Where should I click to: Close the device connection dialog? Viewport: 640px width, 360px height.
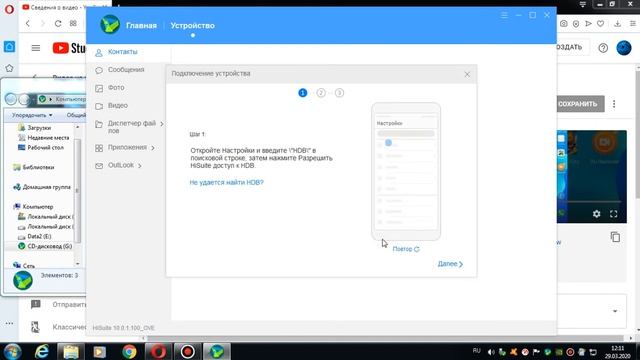tap(467, 74)
